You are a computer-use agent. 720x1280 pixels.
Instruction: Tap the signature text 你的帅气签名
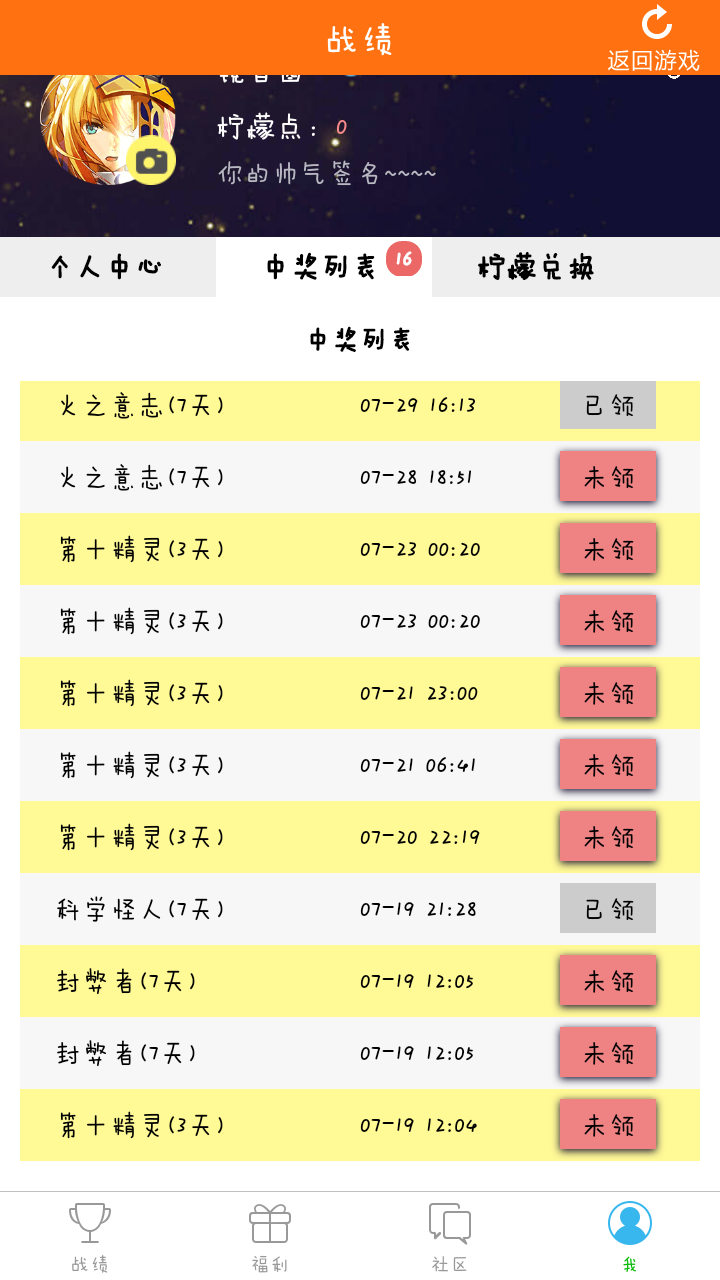pyautogui.click(x=328, y=174)
